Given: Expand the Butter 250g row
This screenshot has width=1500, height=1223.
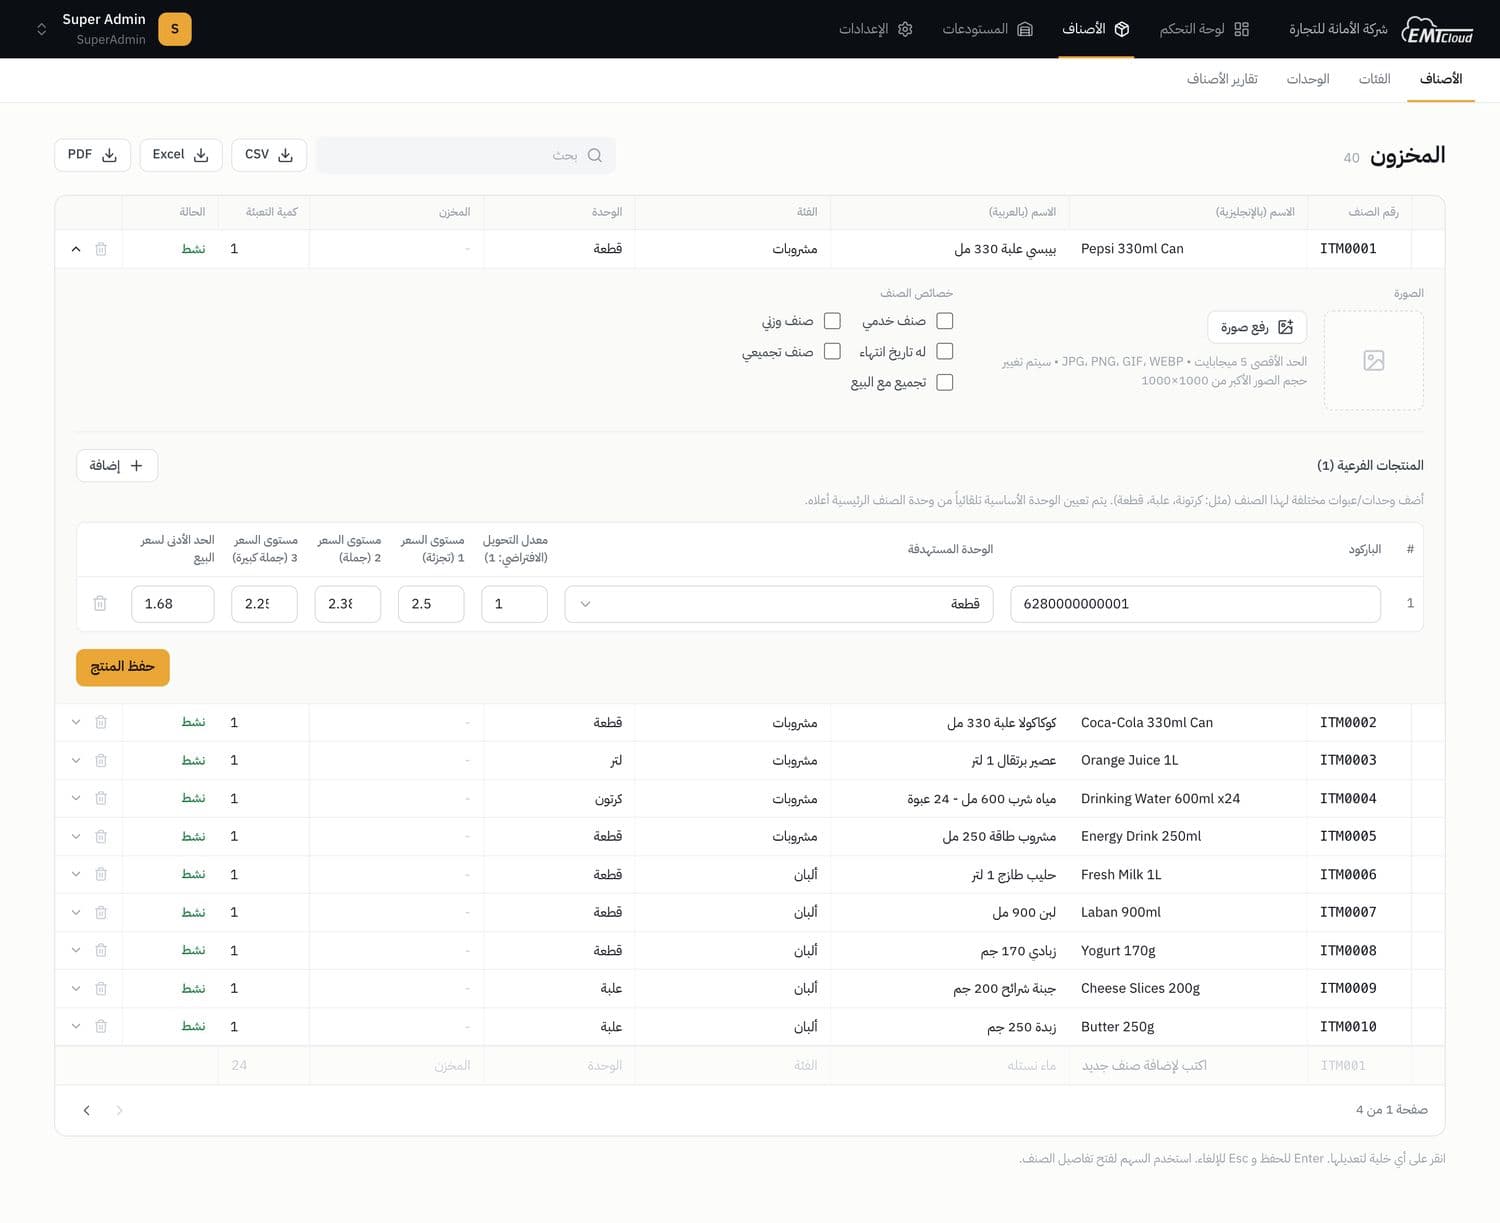Looking at the screenshot, I should (x=76, y=1026).
